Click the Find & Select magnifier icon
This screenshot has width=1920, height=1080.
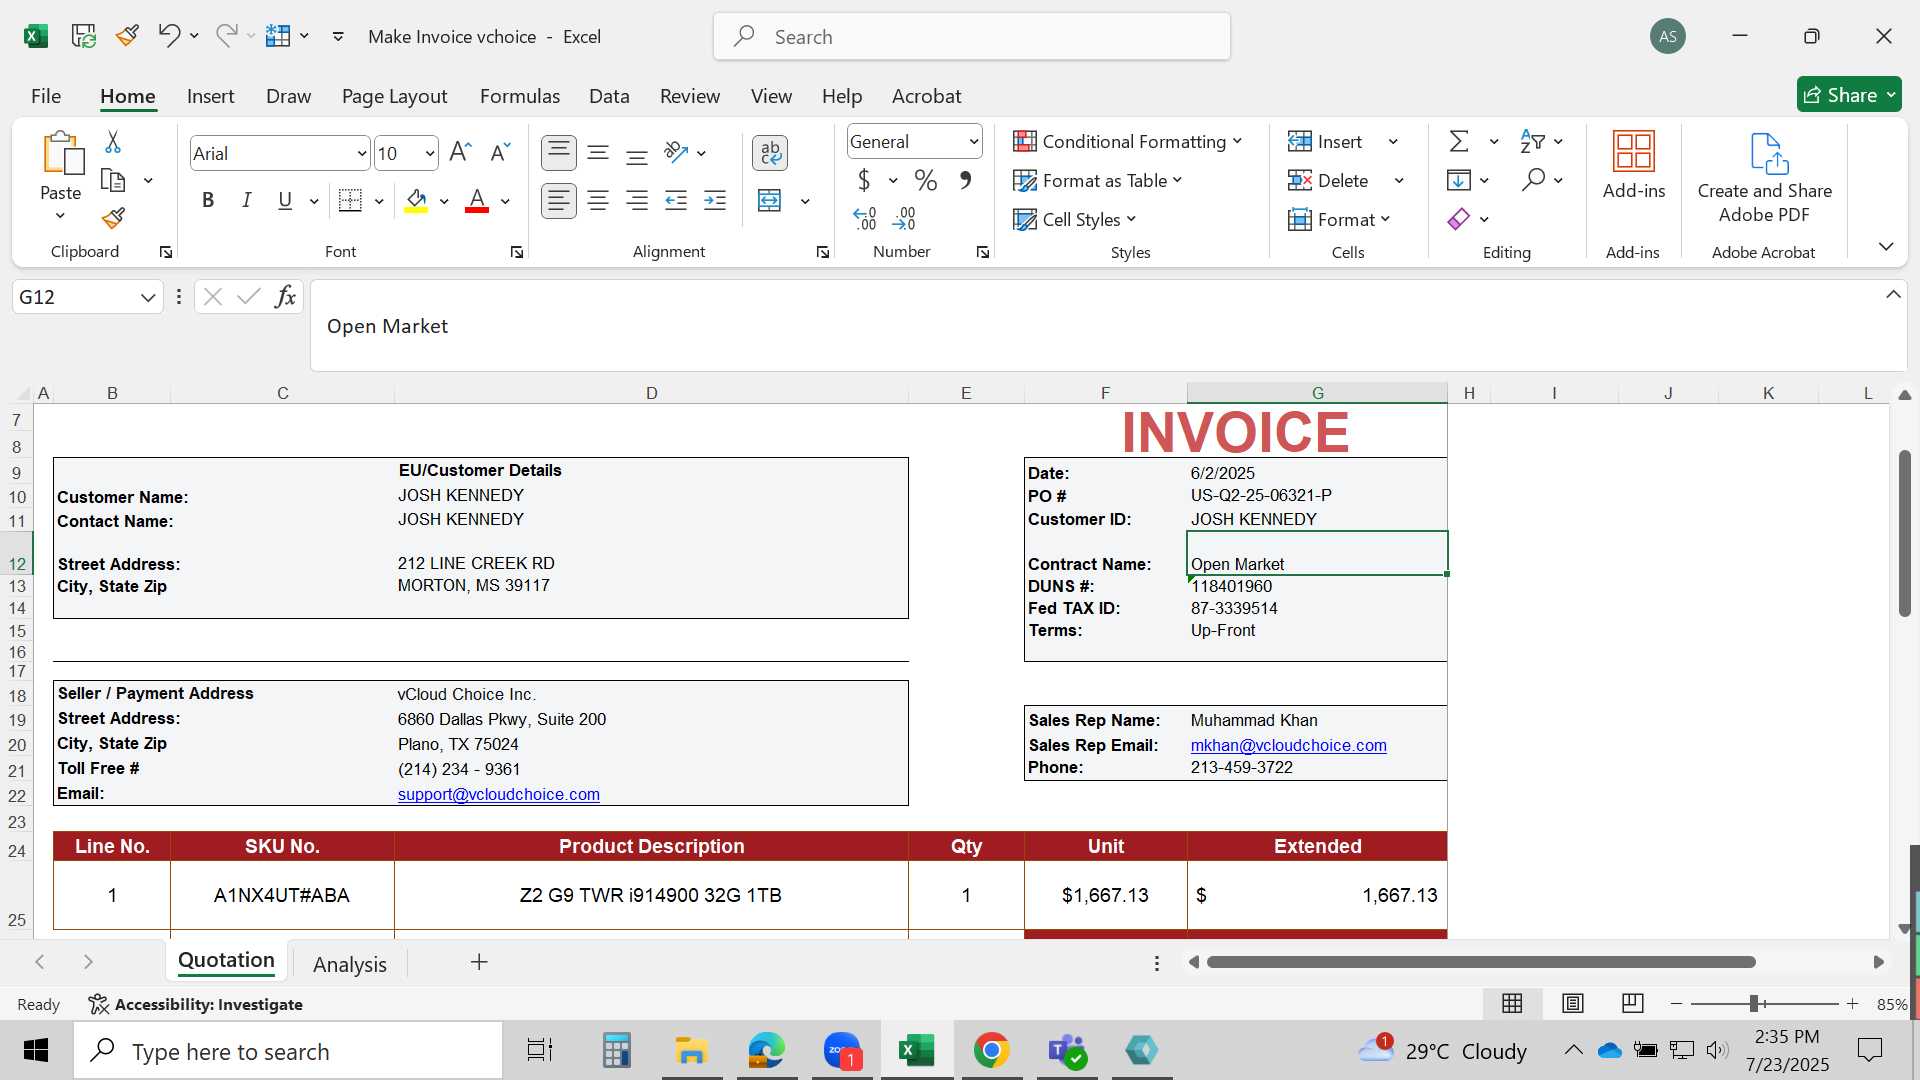click(1533, 180)
